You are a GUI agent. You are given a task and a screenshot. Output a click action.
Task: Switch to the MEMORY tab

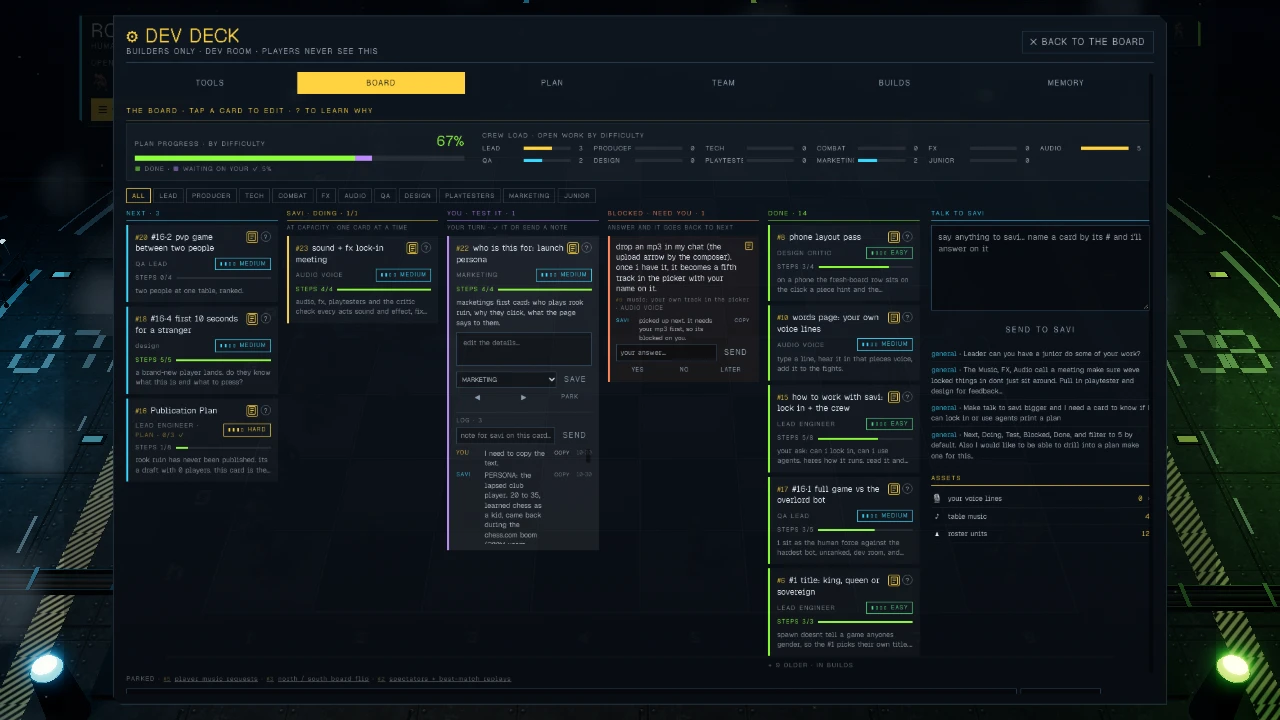(x=1065, y=83)
